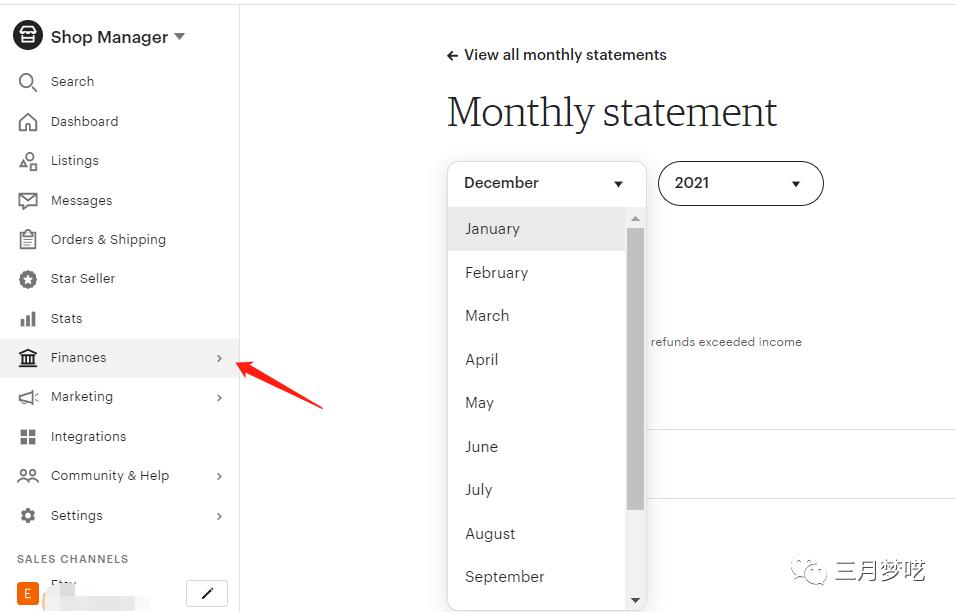The height and width of the screenshot is (612, 956).
Task: Open the Integrations sidebar link
Action: (x=88, y=437)
